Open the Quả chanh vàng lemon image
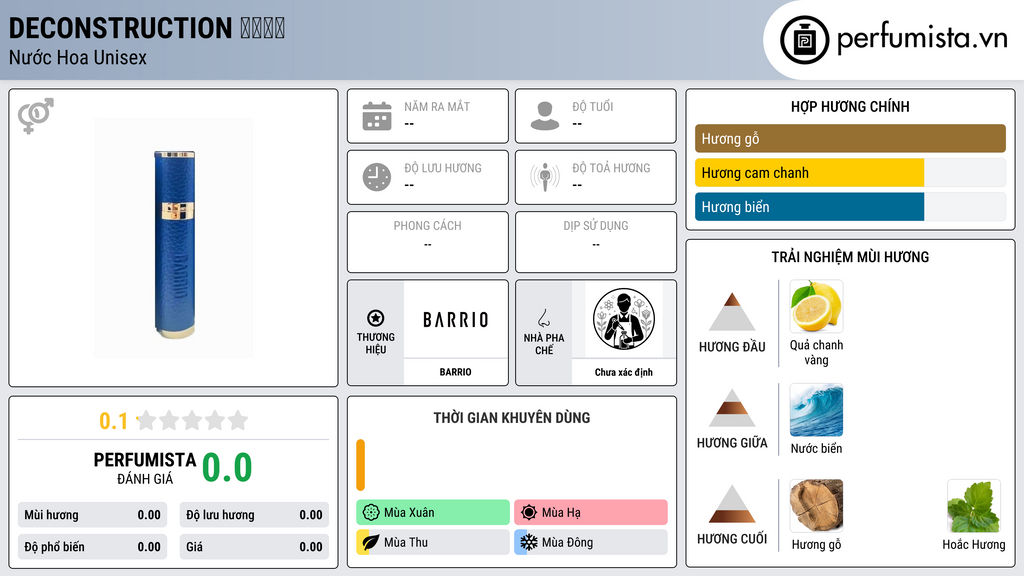 pyautogui.click(x=816, y=306)
